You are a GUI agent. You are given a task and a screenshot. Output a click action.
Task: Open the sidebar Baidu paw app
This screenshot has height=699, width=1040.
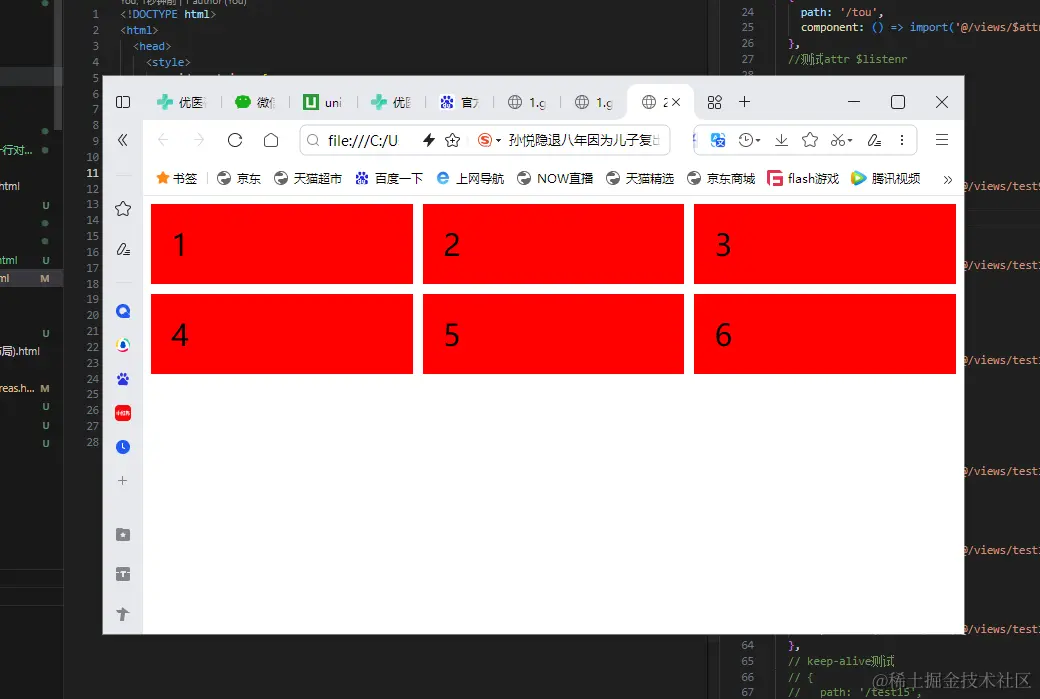click(123, 379)
